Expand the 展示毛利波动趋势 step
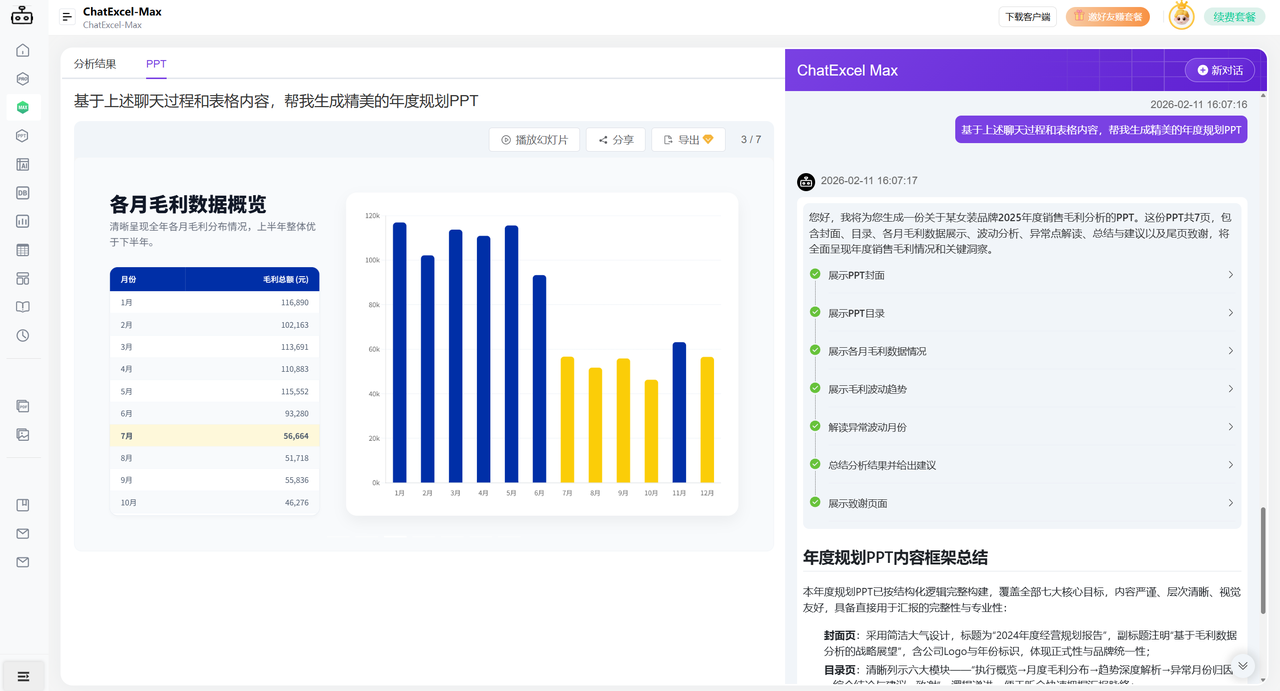1280x691 pixels. click(1020, 388)
